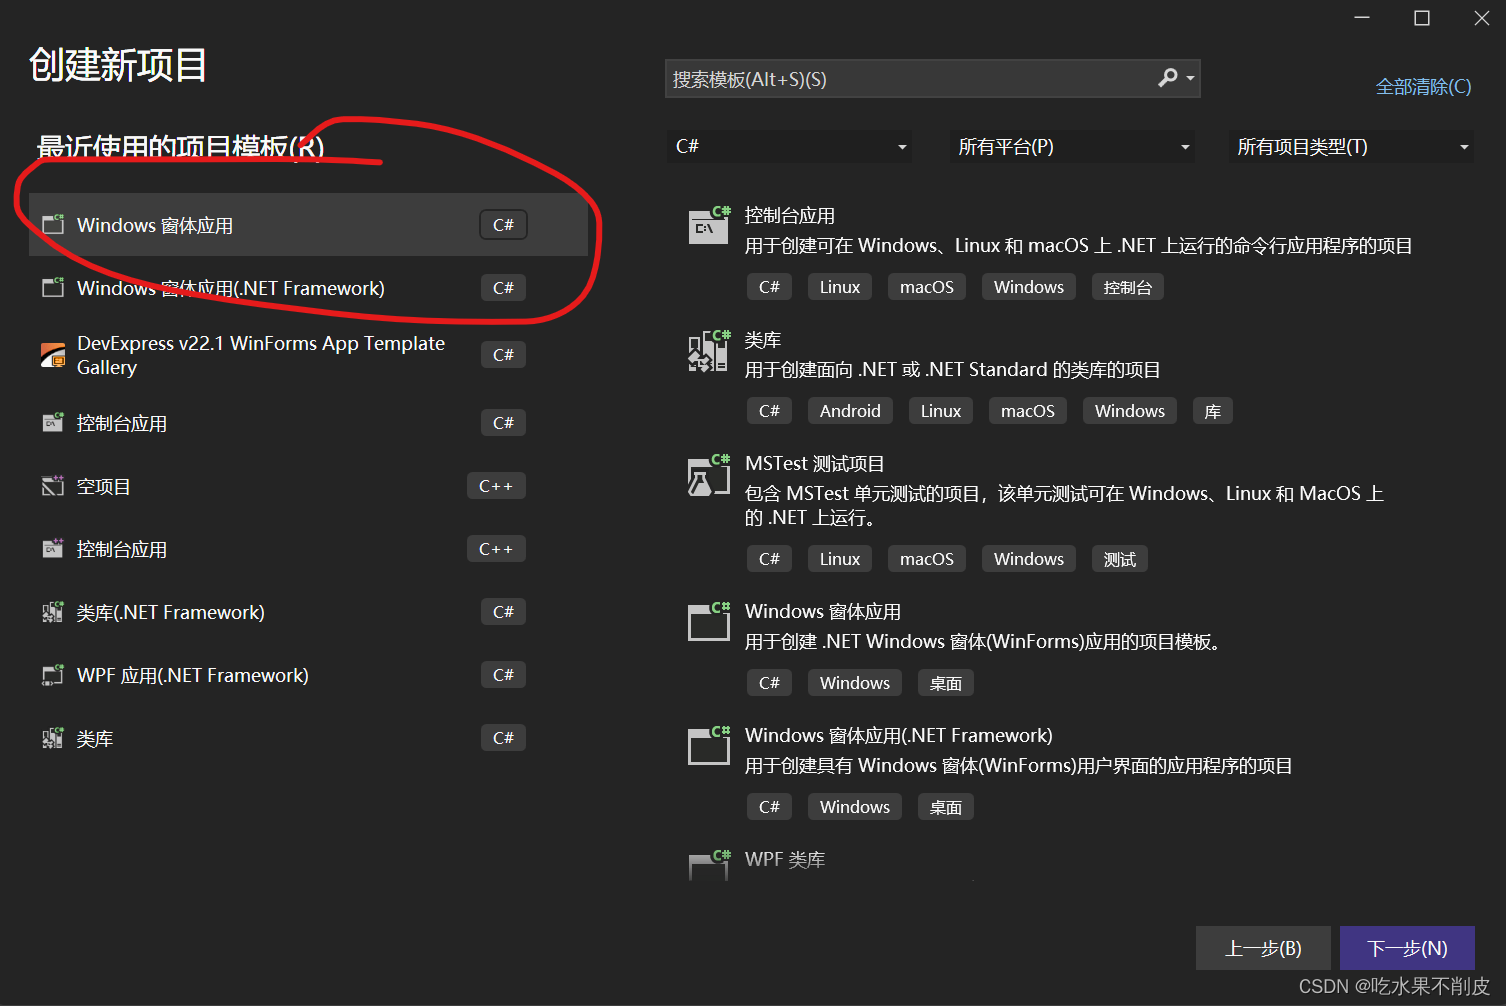
Task: Click the 测试 tag under MSTest template
Action: 1120,559
